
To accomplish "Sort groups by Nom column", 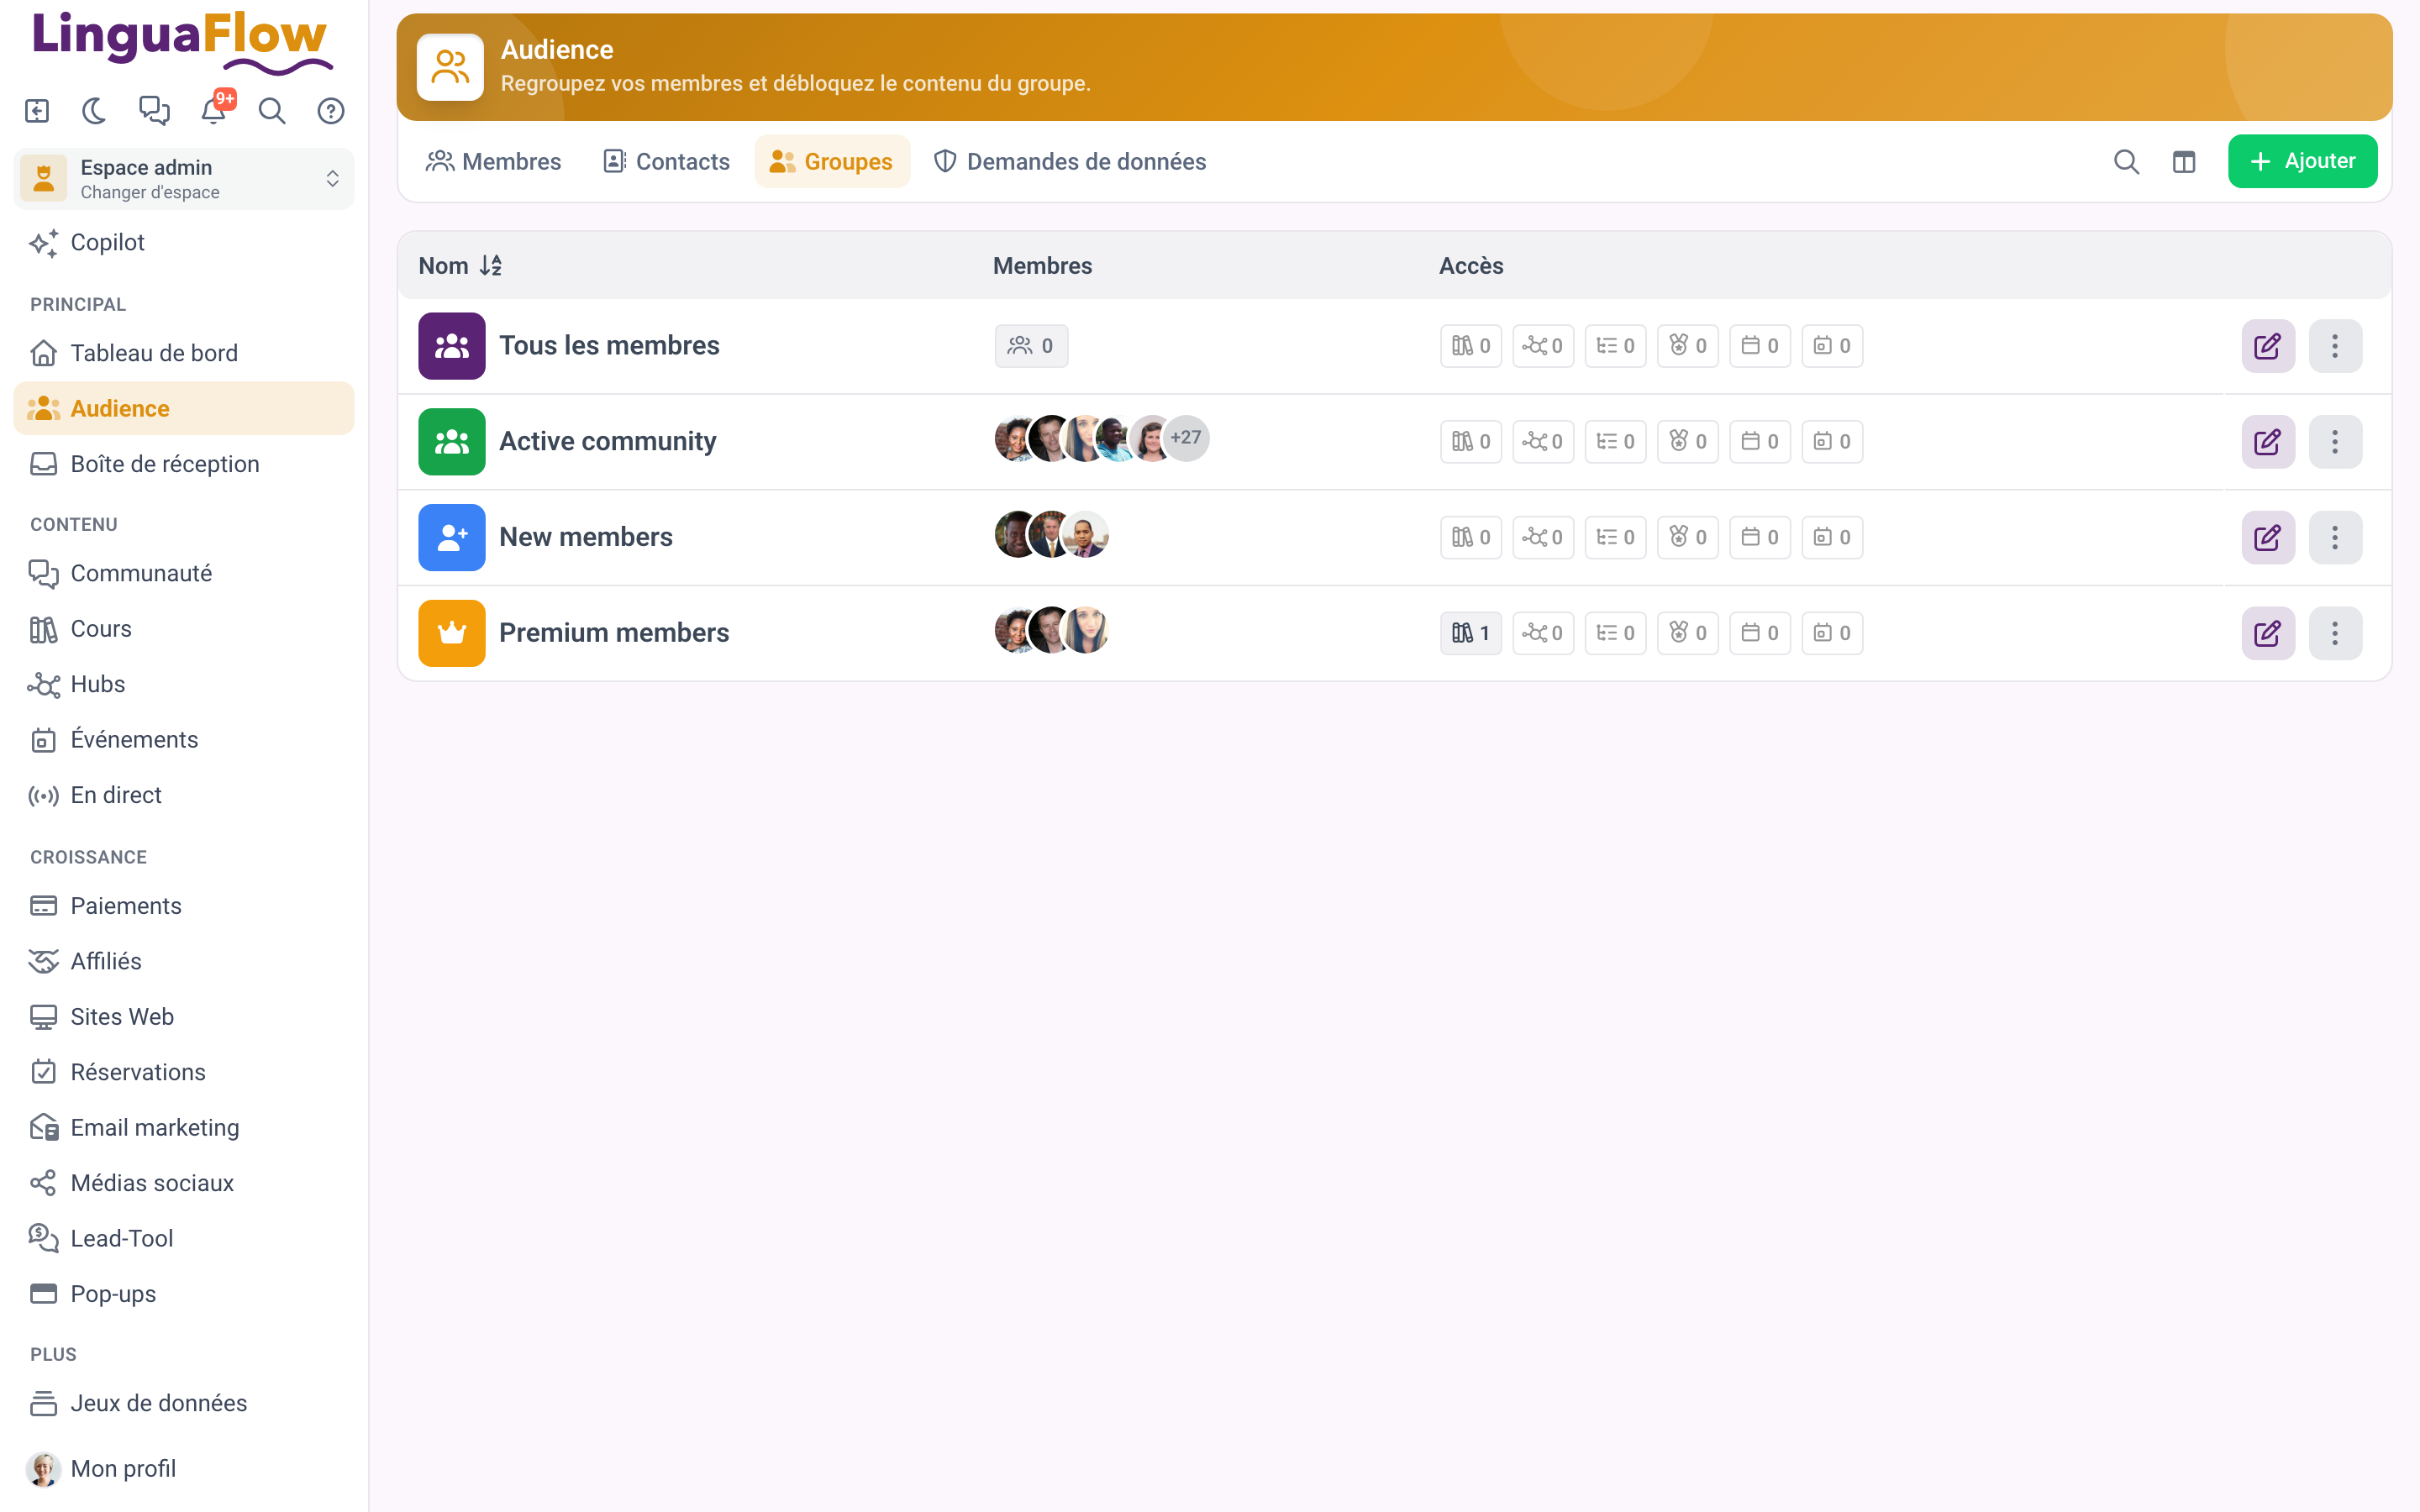I will (x=461, y=266).
